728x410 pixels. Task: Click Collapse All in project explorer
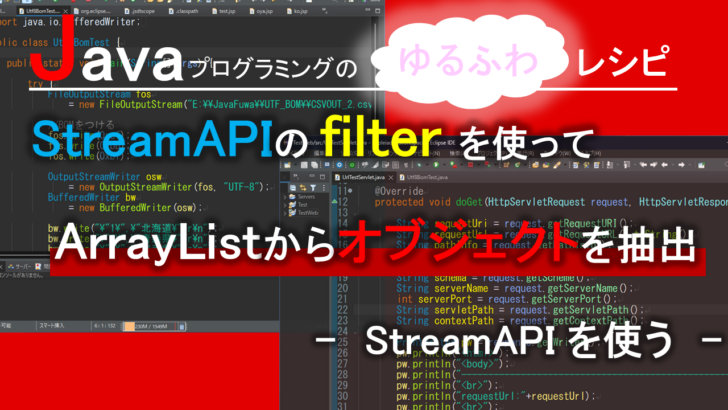[x=292, y=188]
